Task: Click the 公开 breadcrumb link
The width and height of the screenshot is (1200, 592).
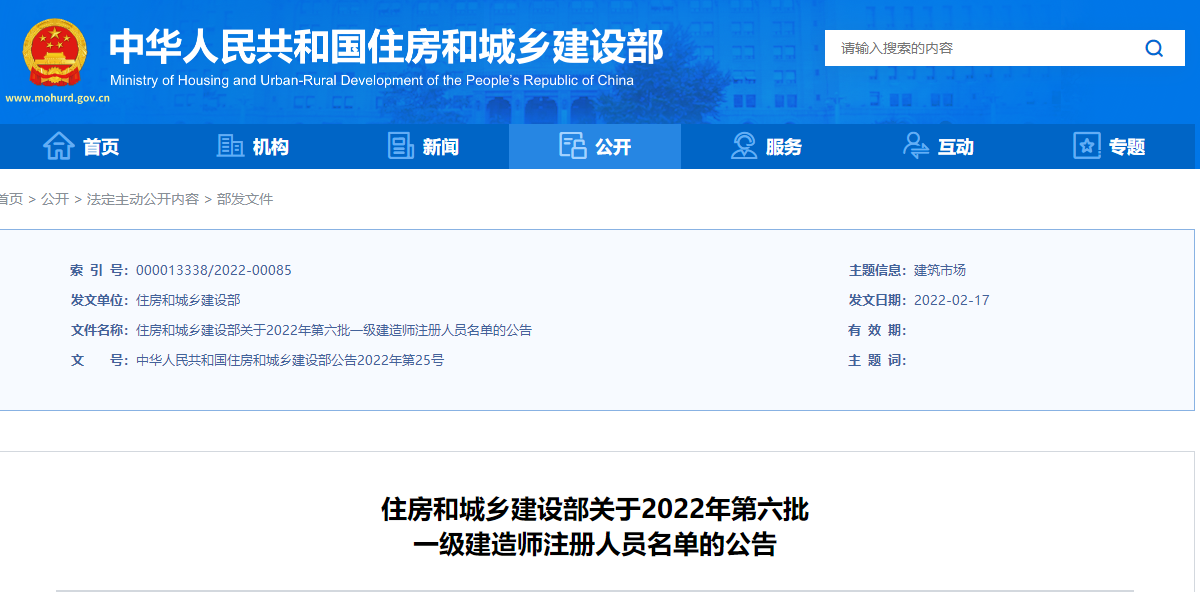Action: click(x=55, y=199)
